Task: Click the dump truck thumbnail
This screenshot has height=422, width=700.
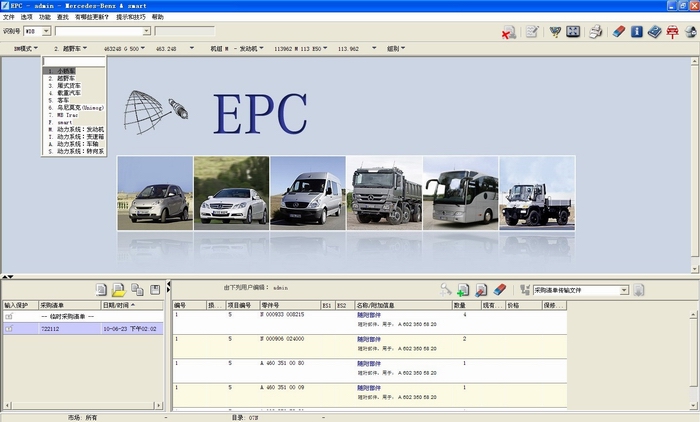Action: coord(384,193)
